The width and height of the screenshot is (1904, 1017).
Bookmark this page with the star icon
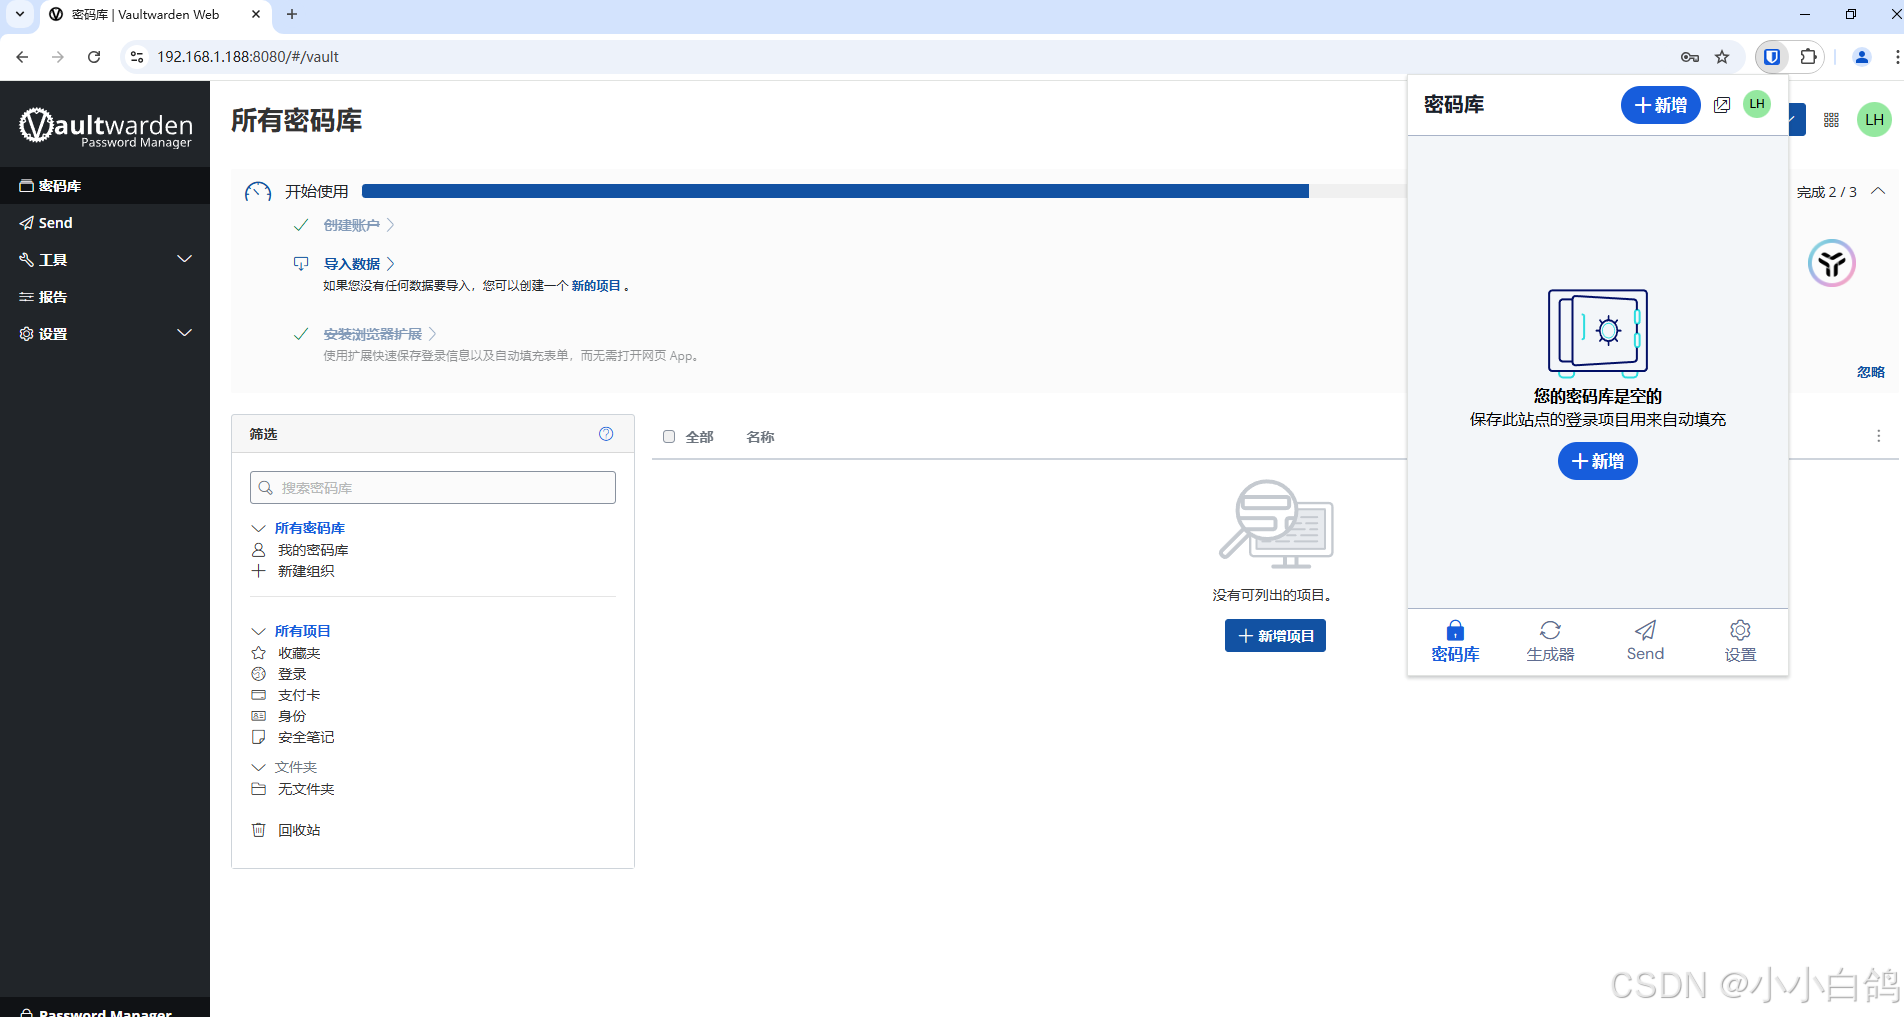click(x=1722, y=57)
